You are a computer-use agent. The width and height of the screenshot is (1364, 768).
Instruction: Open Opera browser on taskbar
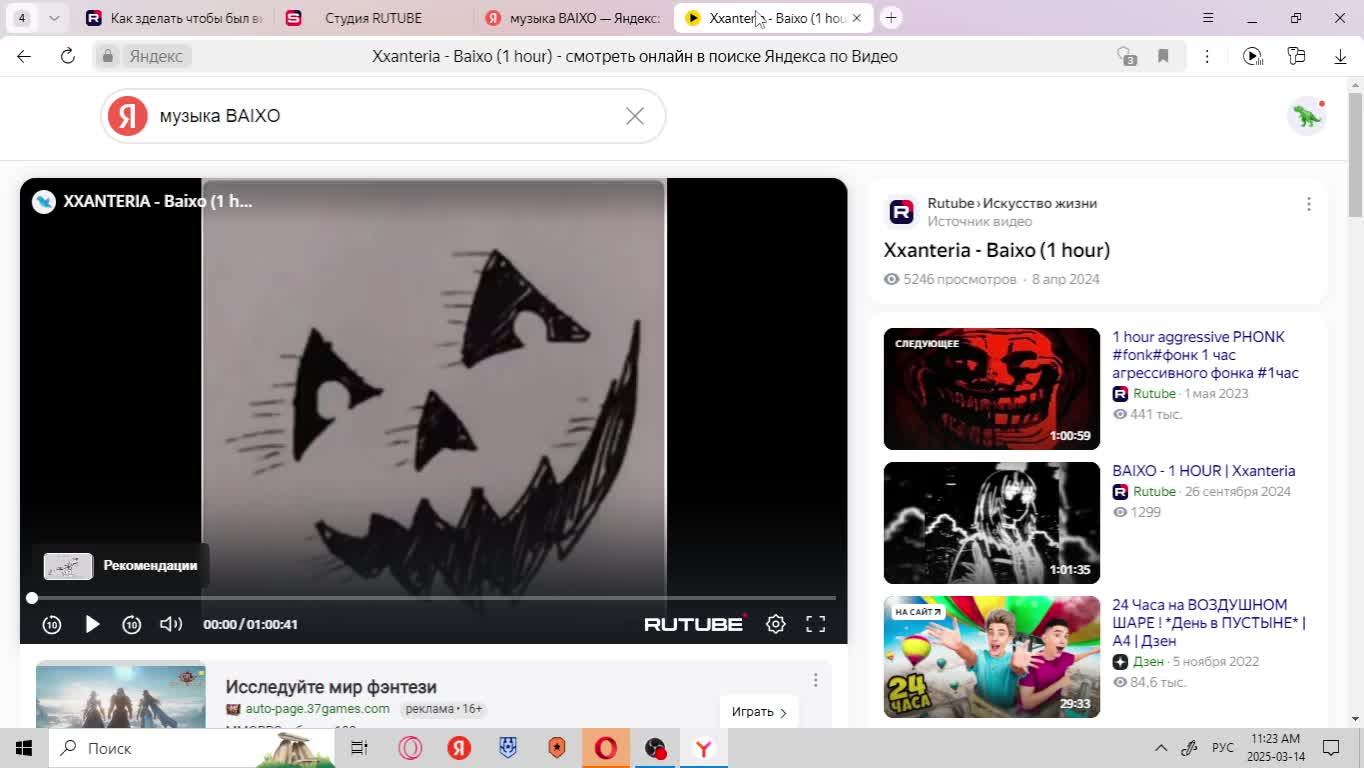410,748
